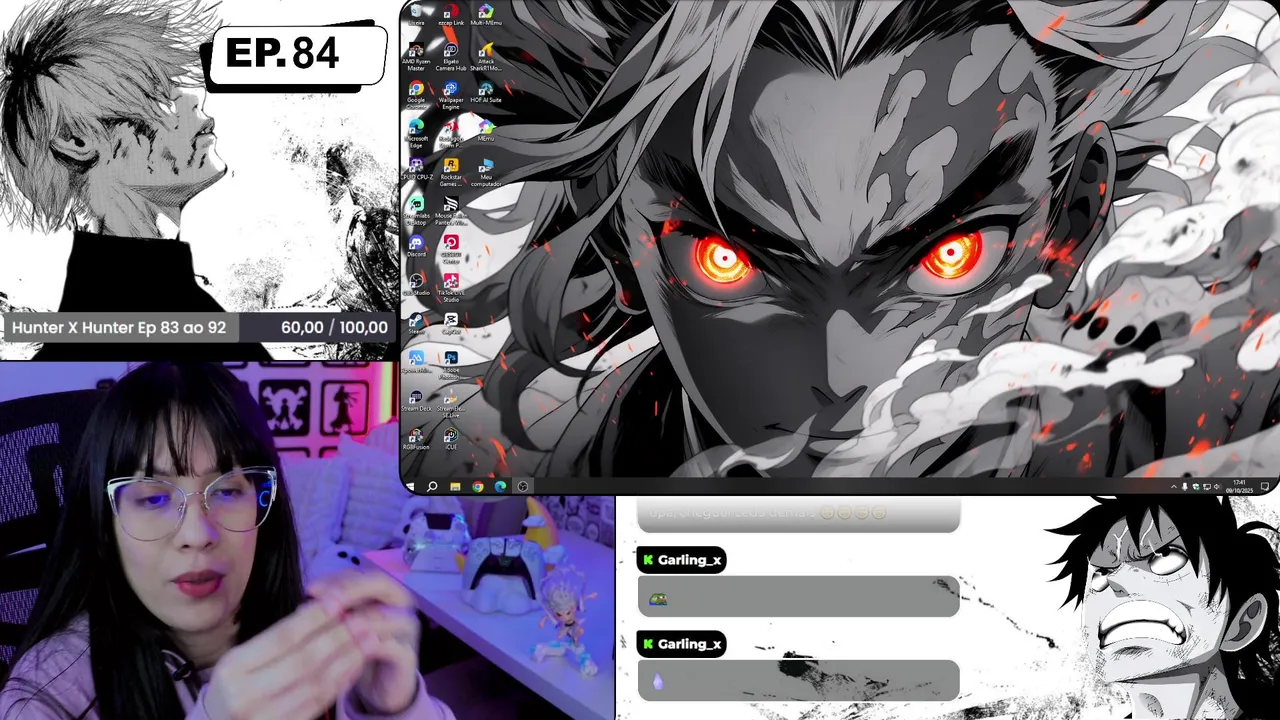The width and height of the screenshot is (1280, 720).
Task: Open the AMD Ryzen Master shortcut
Action: 416,55
